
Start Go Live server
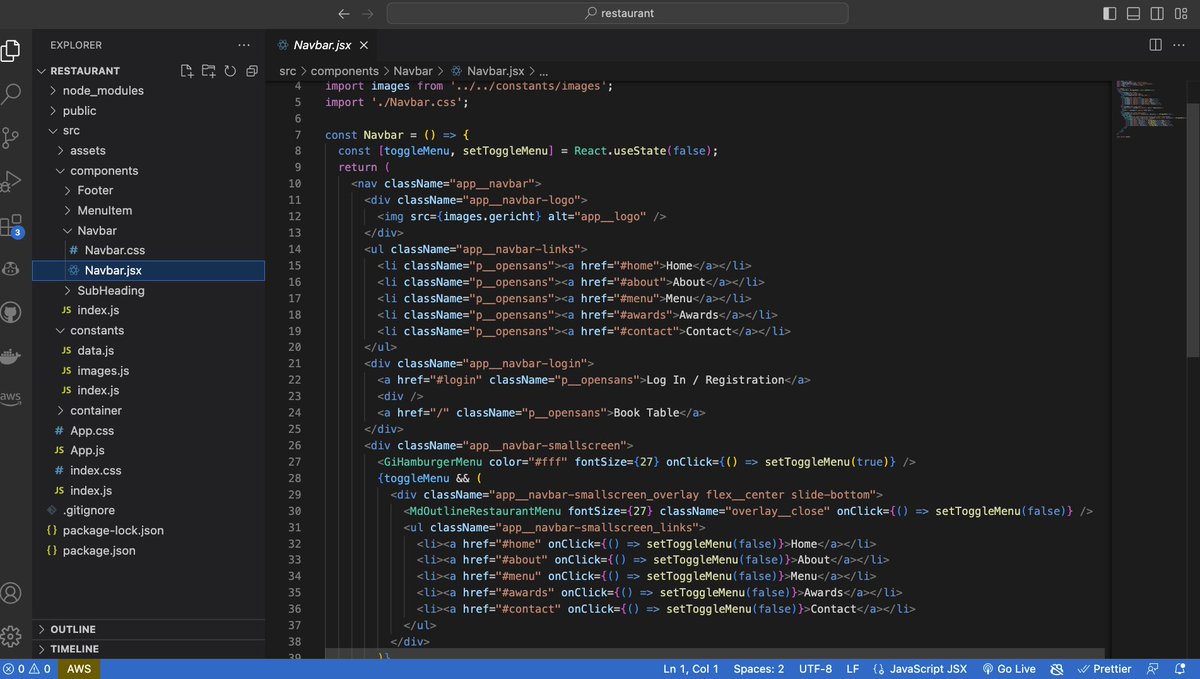[1008, 669]
